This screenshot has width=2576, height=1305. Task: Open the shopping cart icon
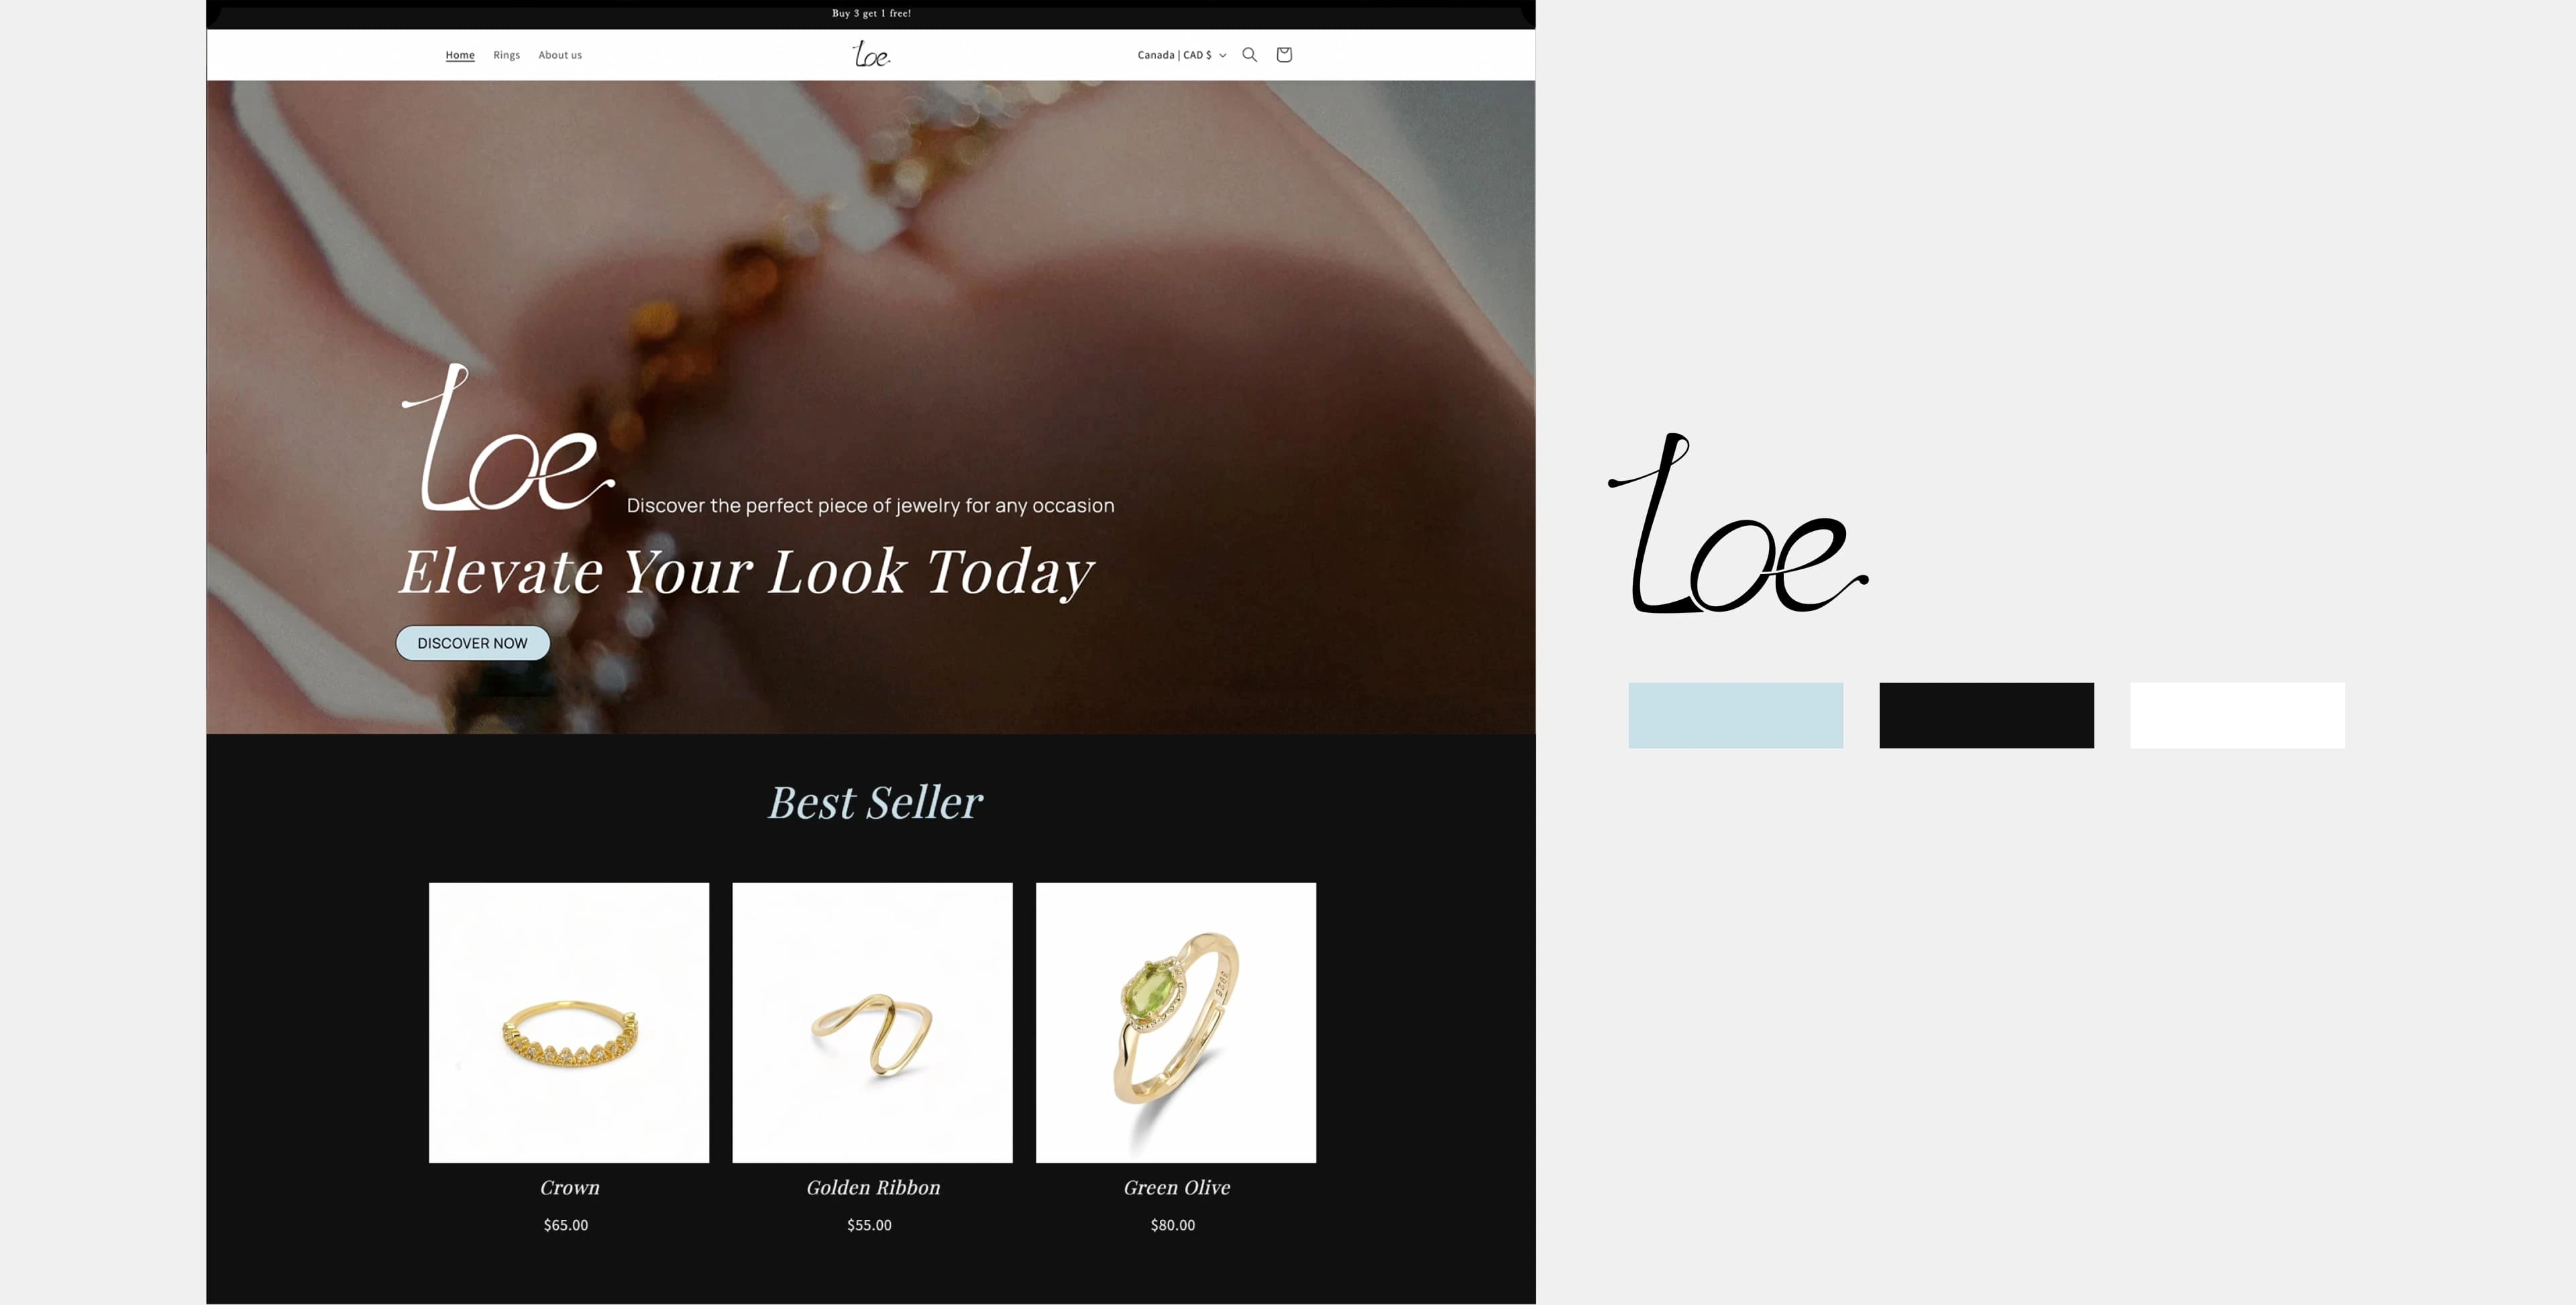1284,55
